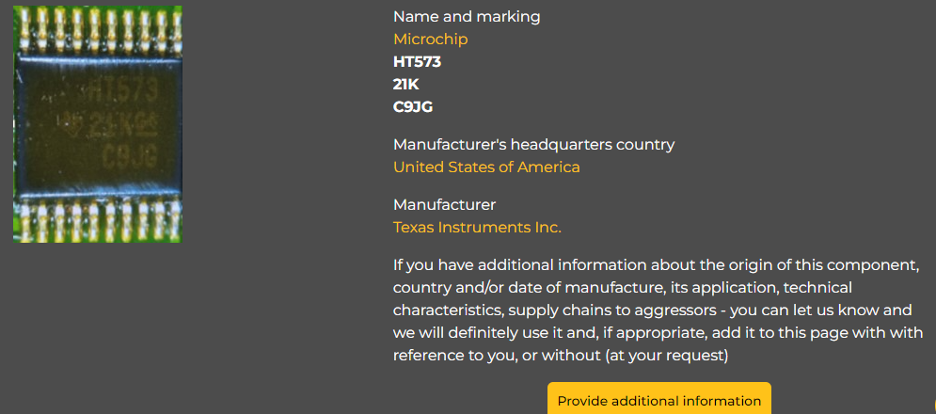The image size is (936, 414).
Task: Click the bold 21K marking text line
Action: click(x=406, y=84)
